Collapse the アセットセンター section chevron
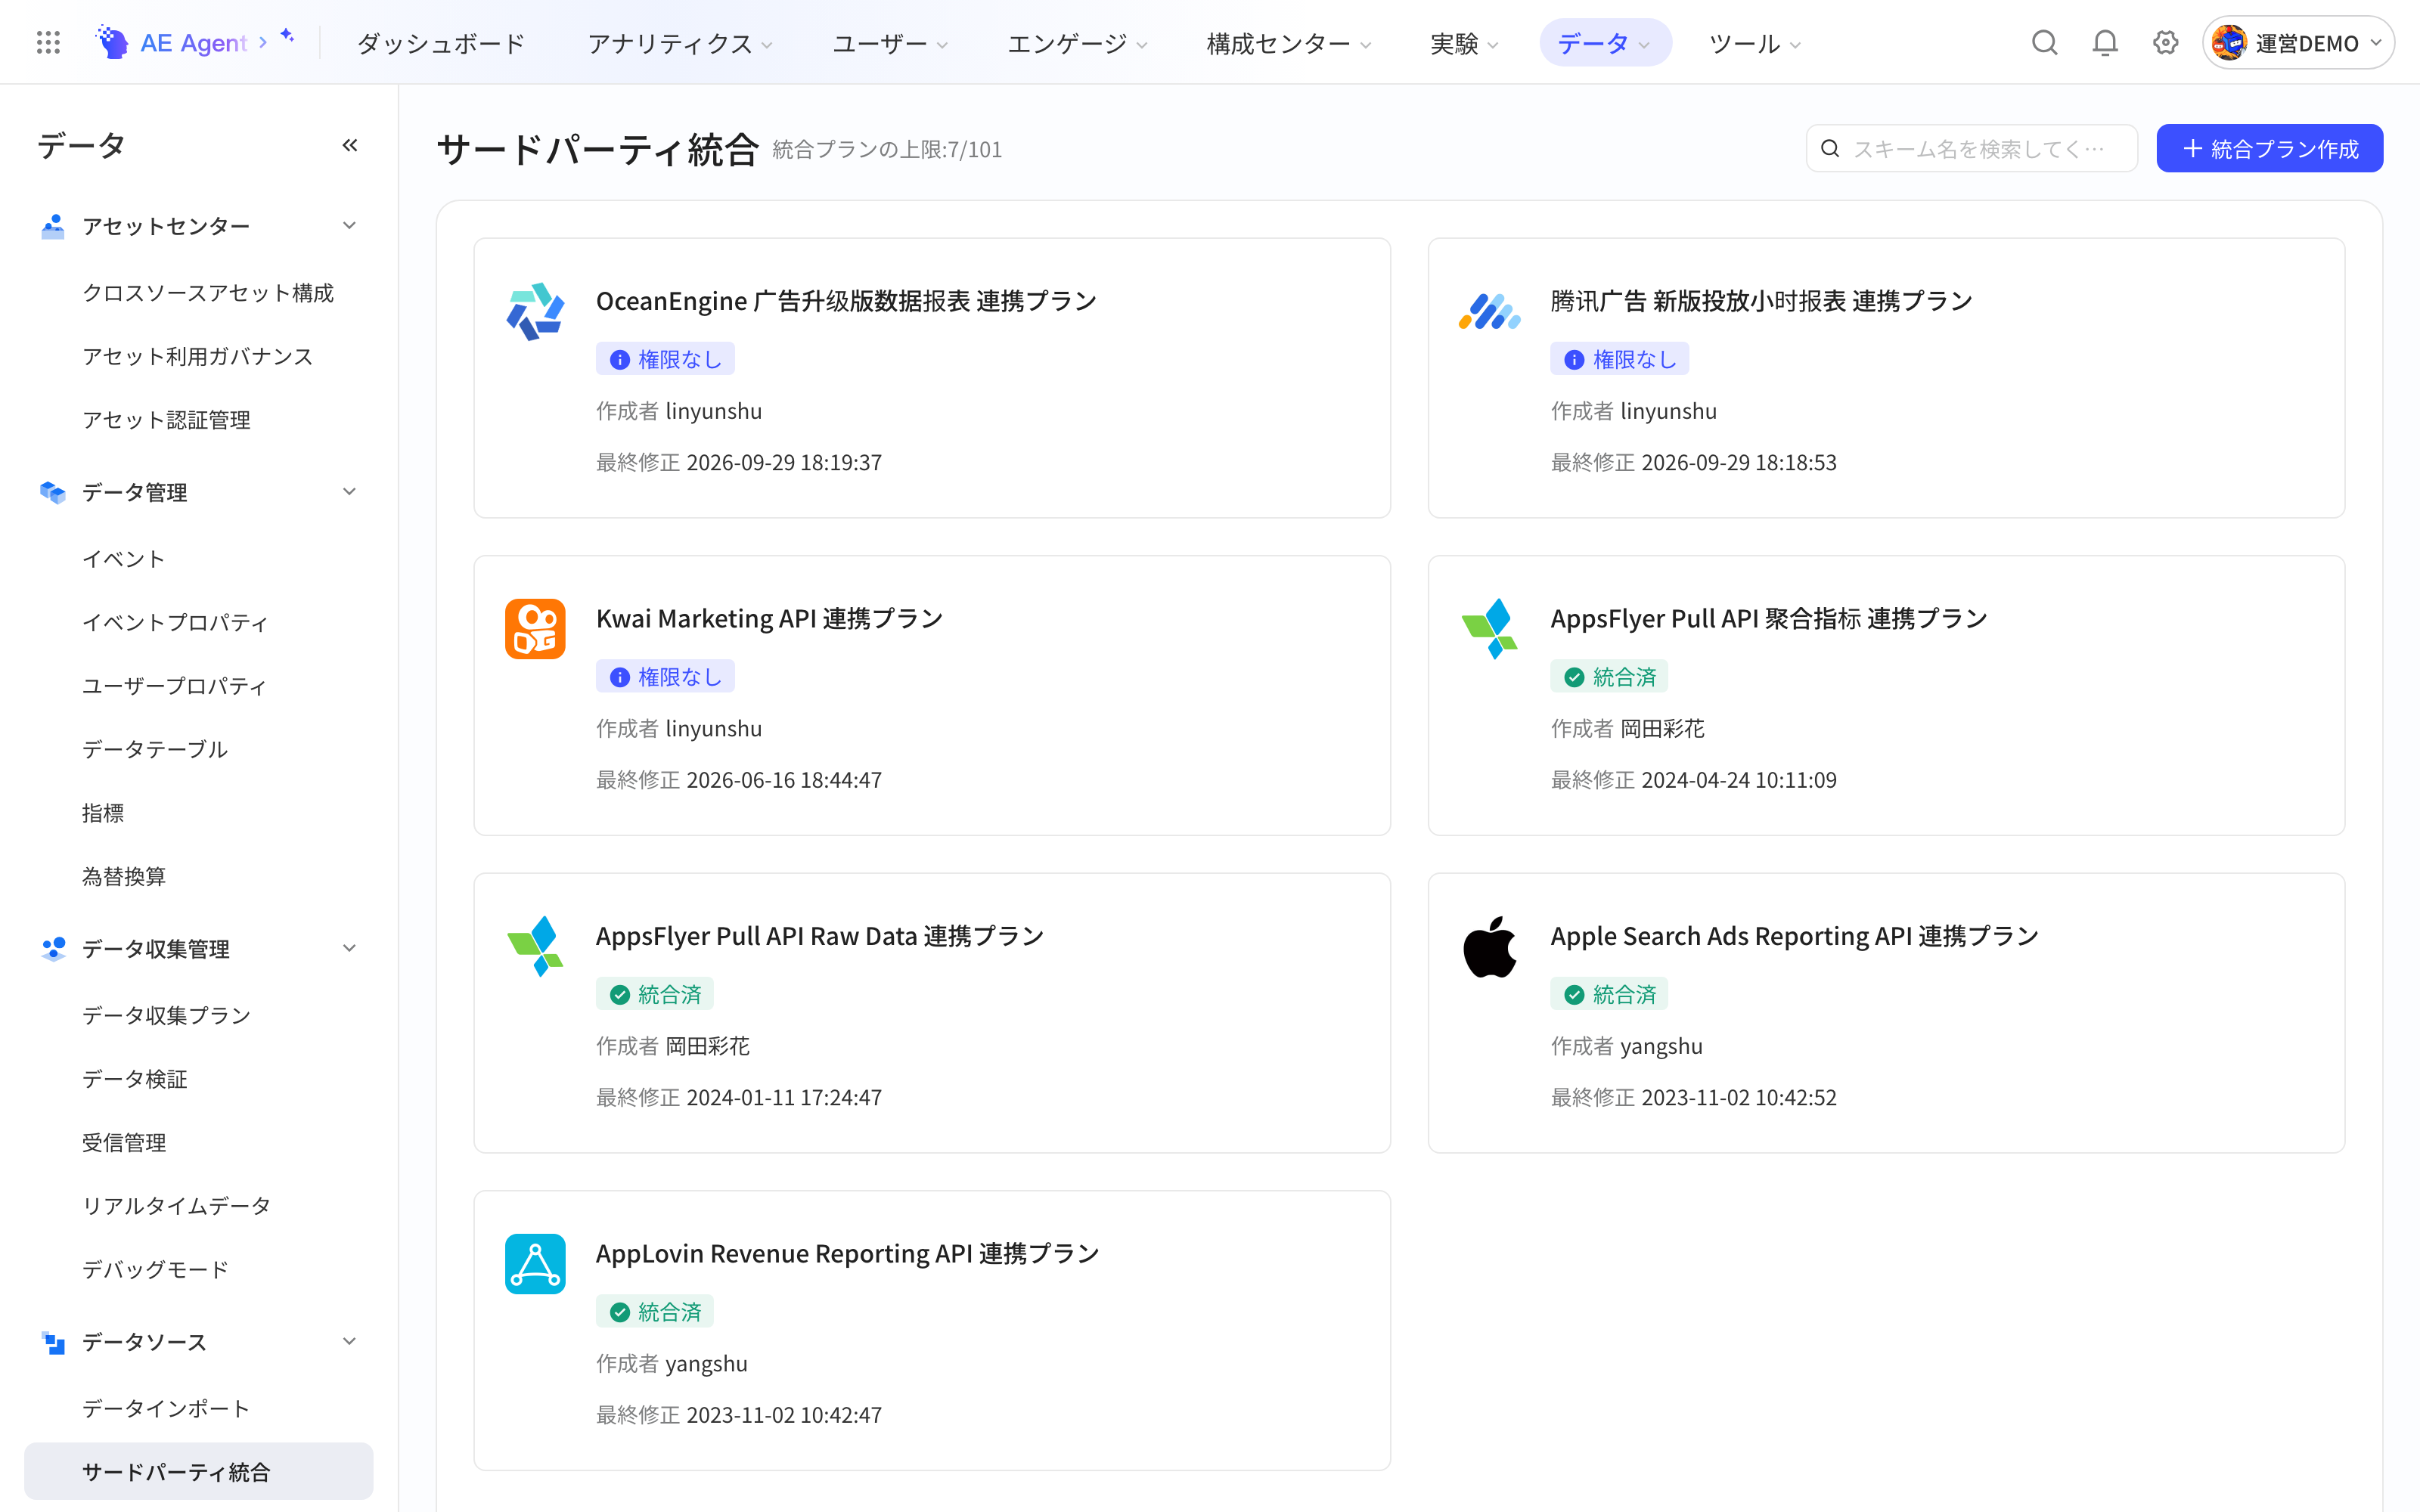Image resolution: width=2420 pixels, height=1512 pixels. [x=349, y=225]
